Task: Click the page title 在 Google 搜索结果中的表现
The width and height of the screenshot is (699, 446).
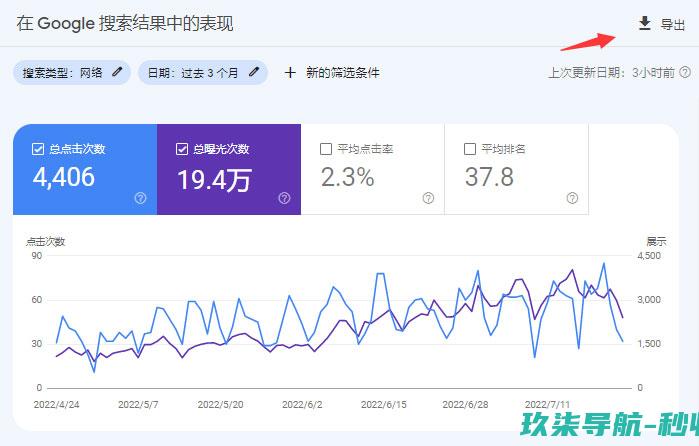Action: point(125,23)
